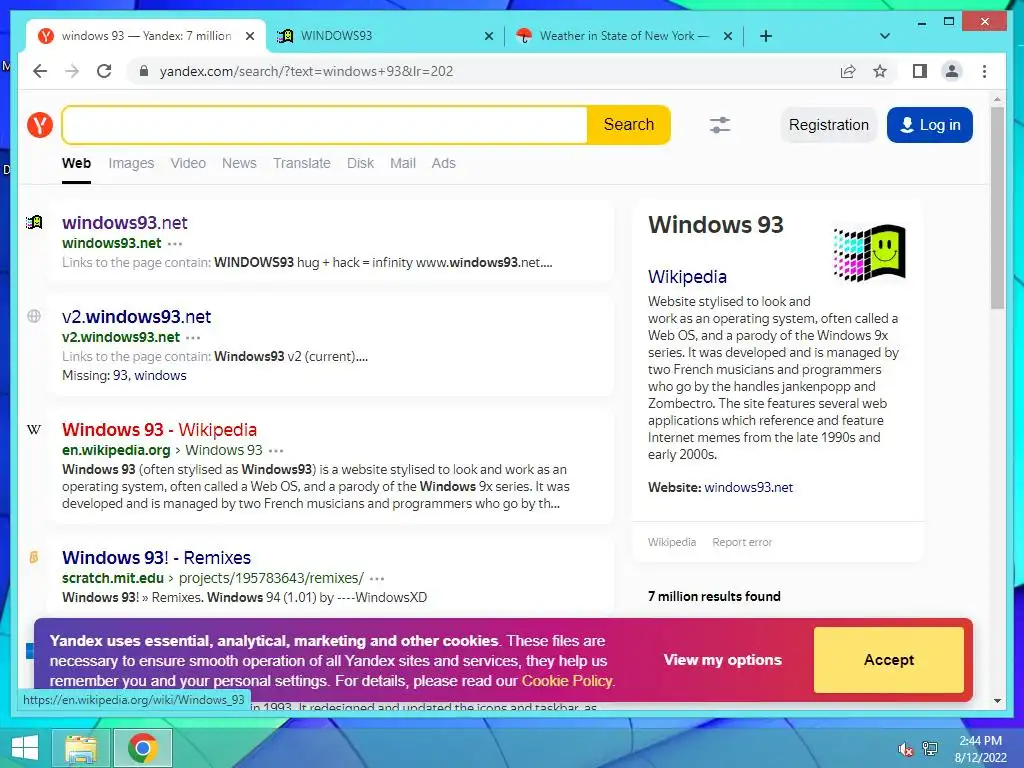
Task: Open a new tab with the plus button
Action: click(766, 36)
